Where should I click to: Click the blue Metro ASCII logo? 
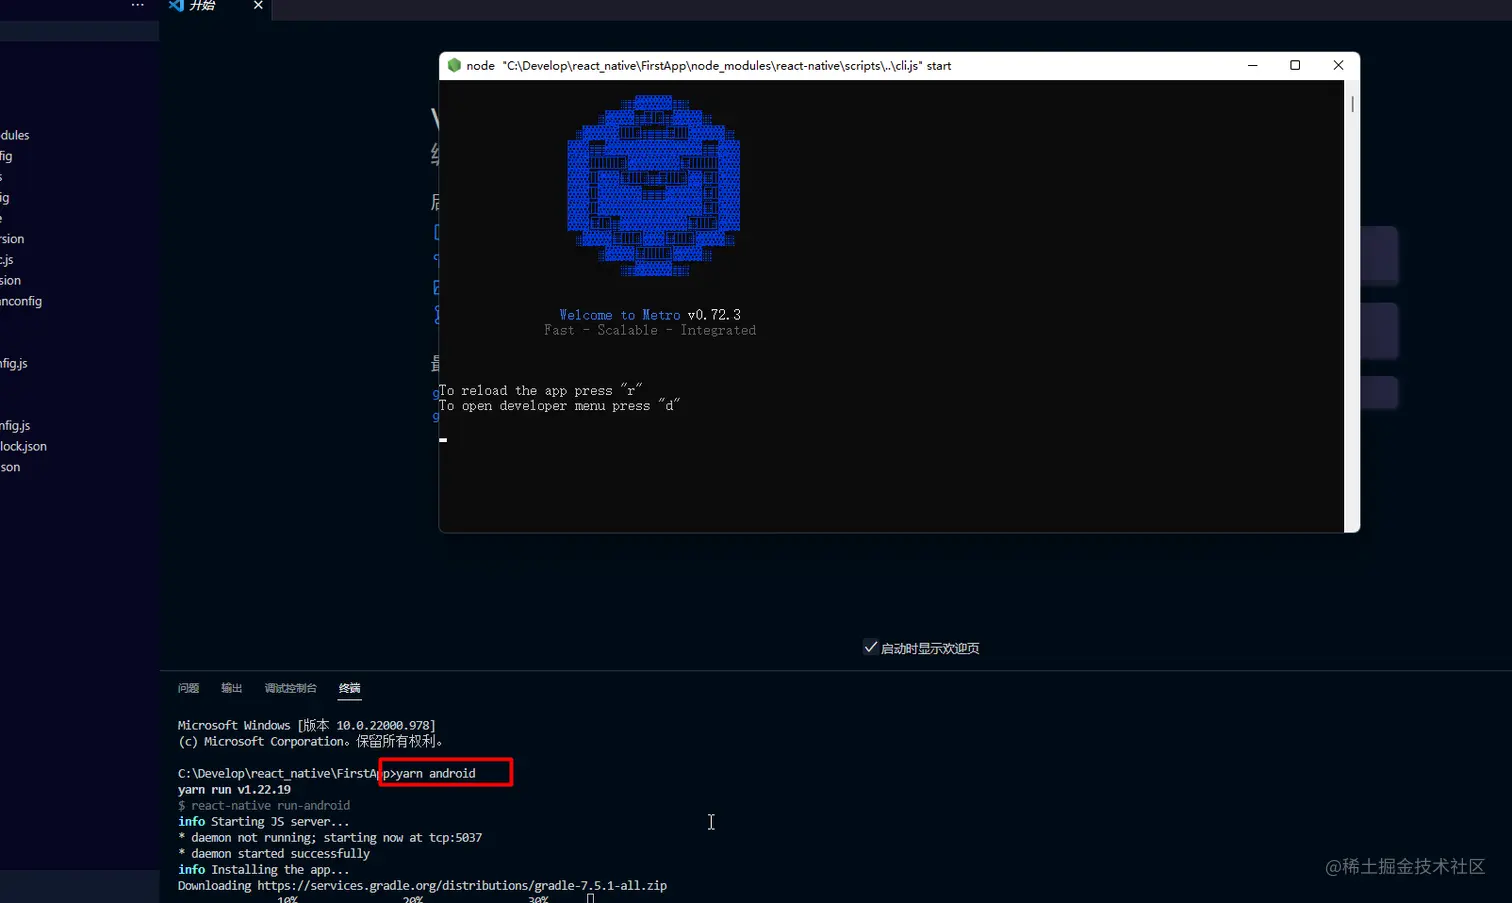(x=653, y=185)
